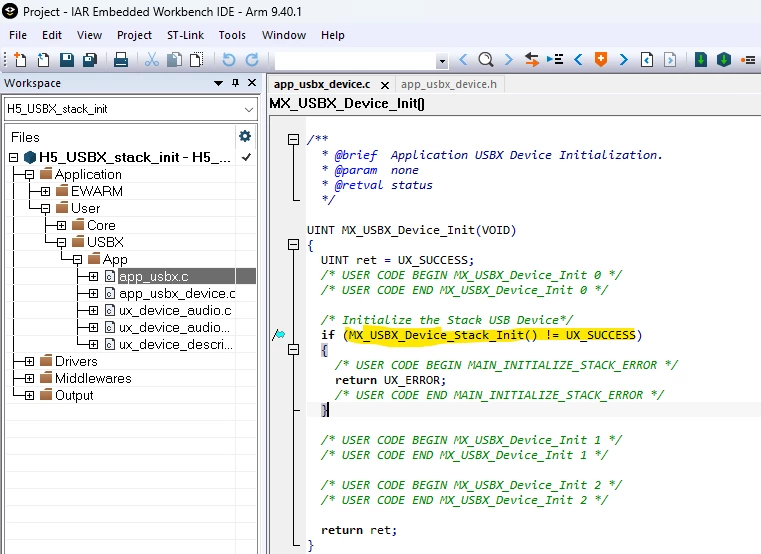Click the Save All toolbar icon
Viewport: 761px width, 554px height.
(90, 59)
